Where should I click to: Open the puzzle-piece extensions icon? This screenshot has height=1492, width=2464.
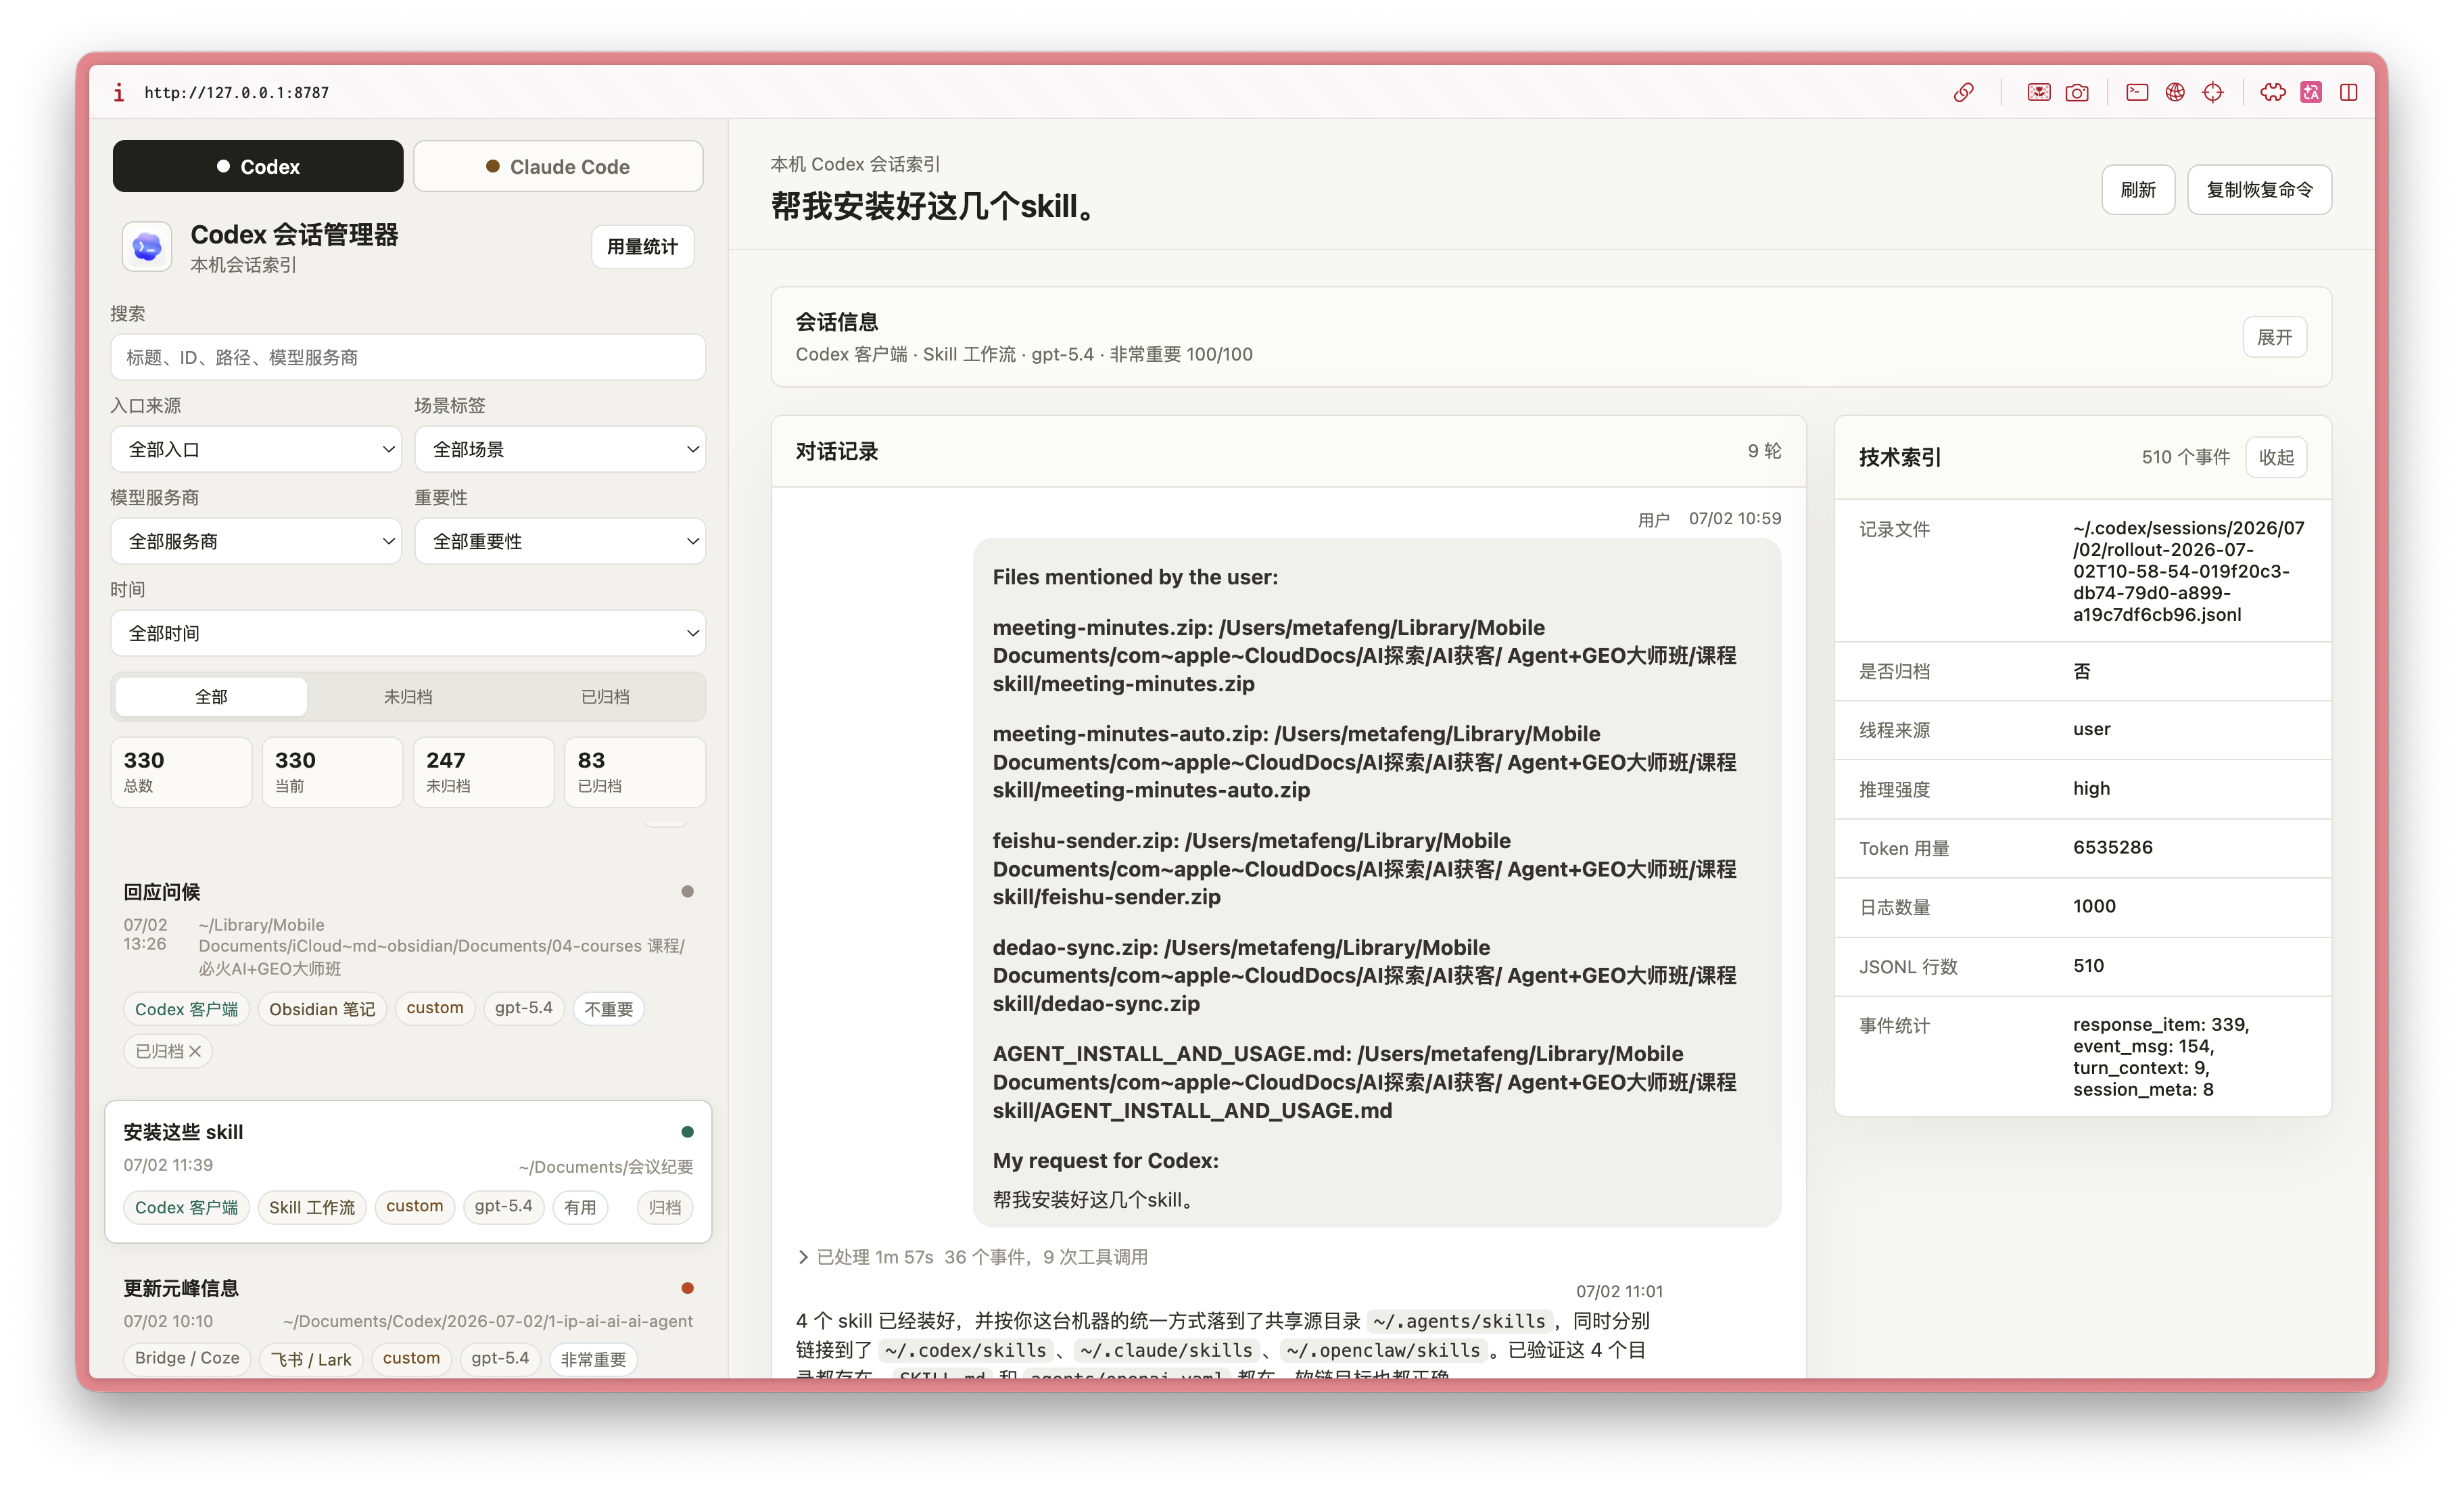click(2273, 93)
